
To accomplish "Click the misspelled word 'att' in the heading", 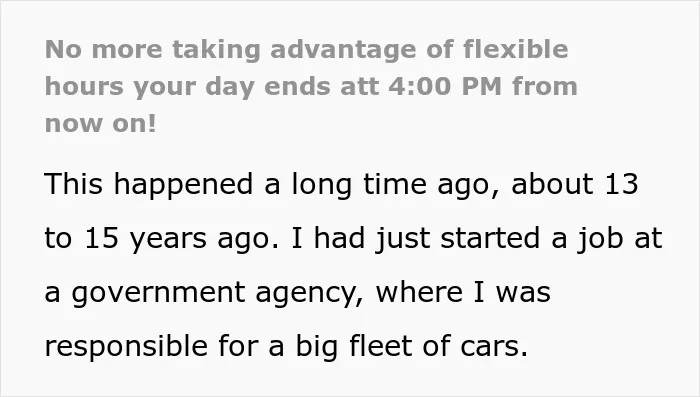I will 359,87.
